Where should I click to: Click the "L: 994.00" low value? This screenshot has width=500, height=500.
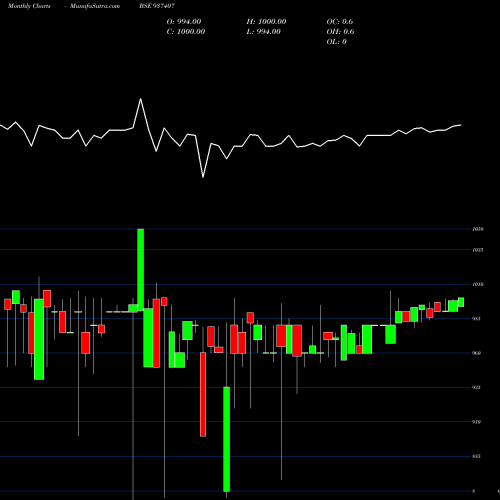tap(263, 32)
